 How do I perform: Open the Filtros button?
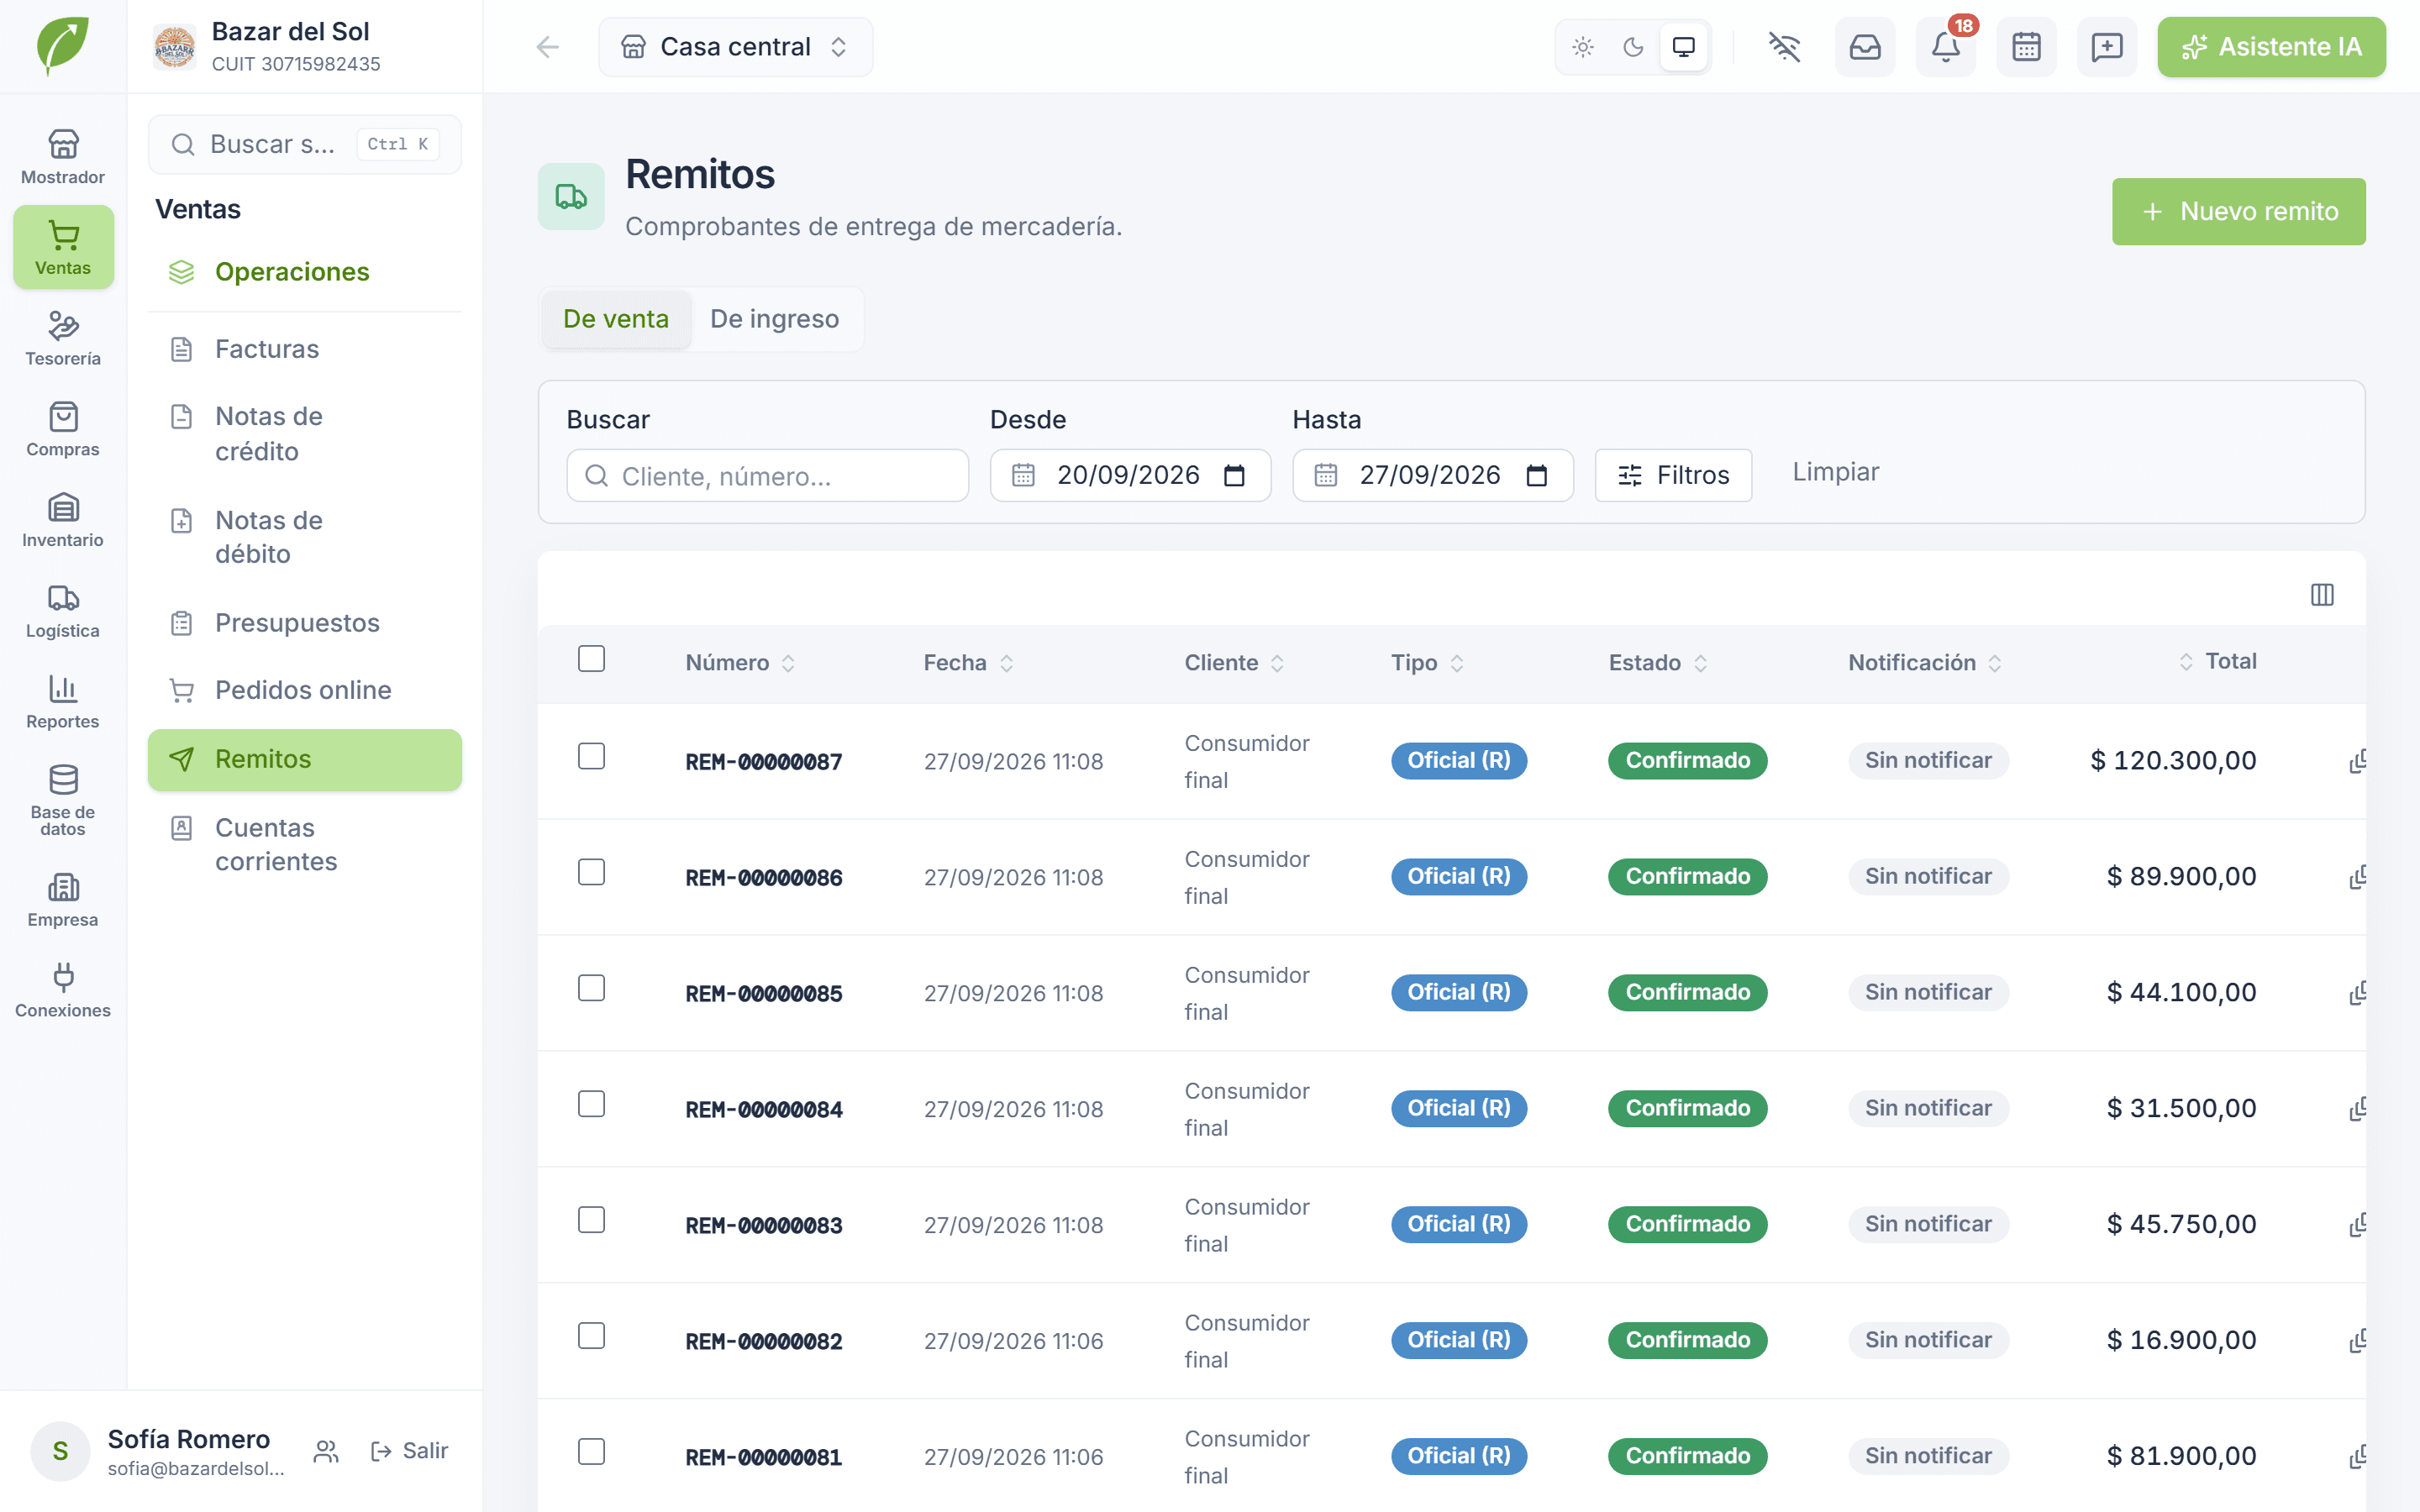[x=1673, y=475]
